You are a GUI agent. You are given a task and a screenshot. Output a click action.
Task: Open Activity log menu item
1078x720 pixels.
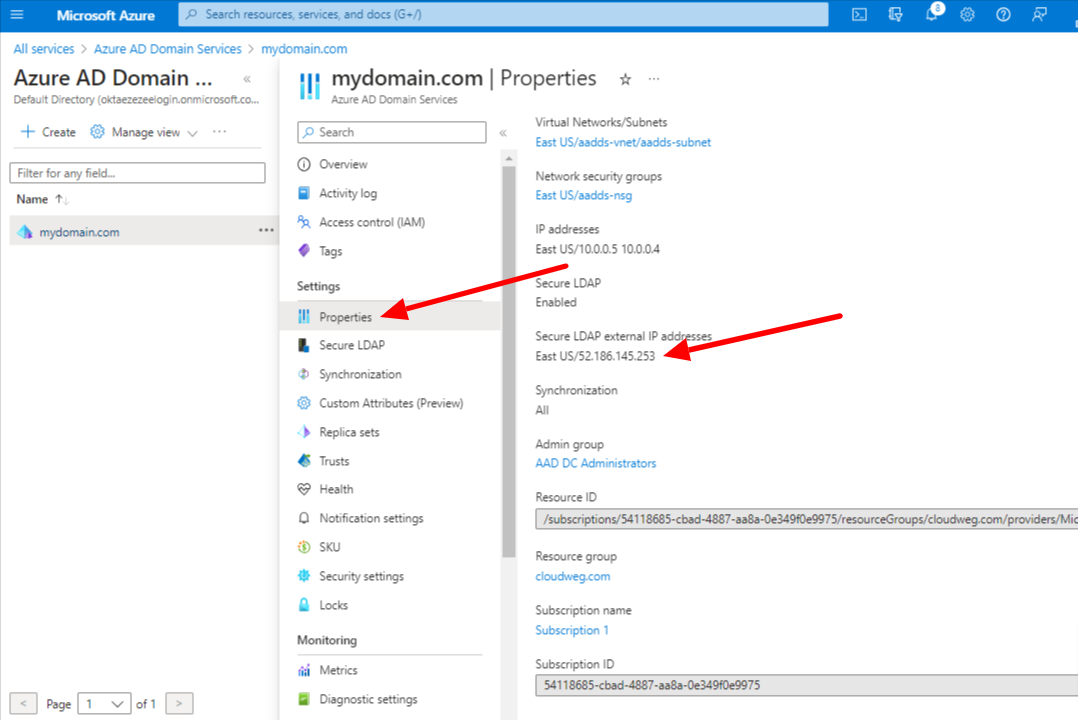[x=348, y=193]
